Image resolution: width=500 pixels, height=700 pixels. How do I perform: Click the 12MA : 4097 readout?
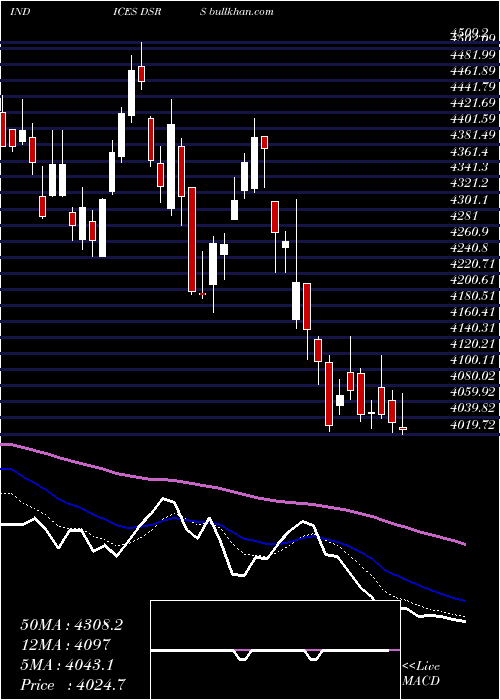pyautogui.click(x=66, y=645)
